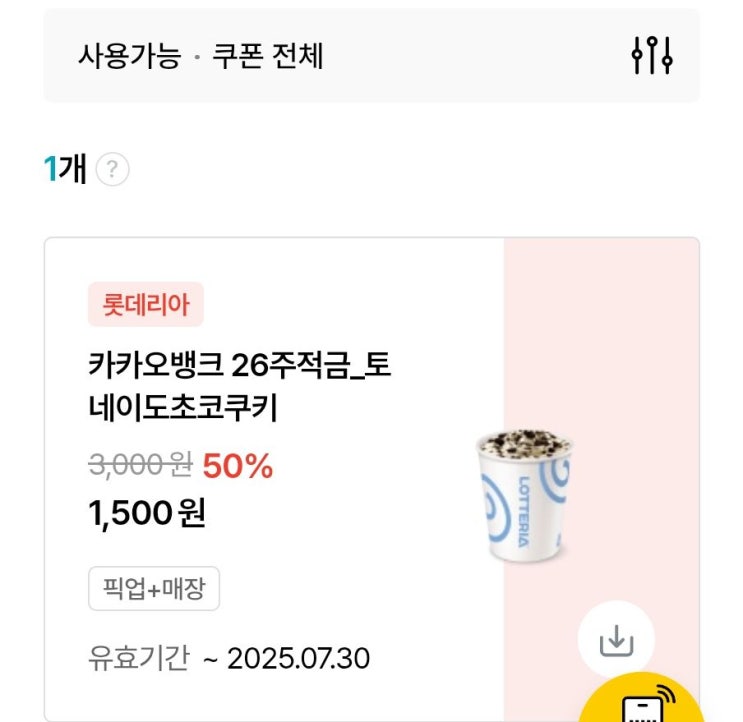Tap the 픽업+매장 label
743x722 pixels.
[154, 589]
